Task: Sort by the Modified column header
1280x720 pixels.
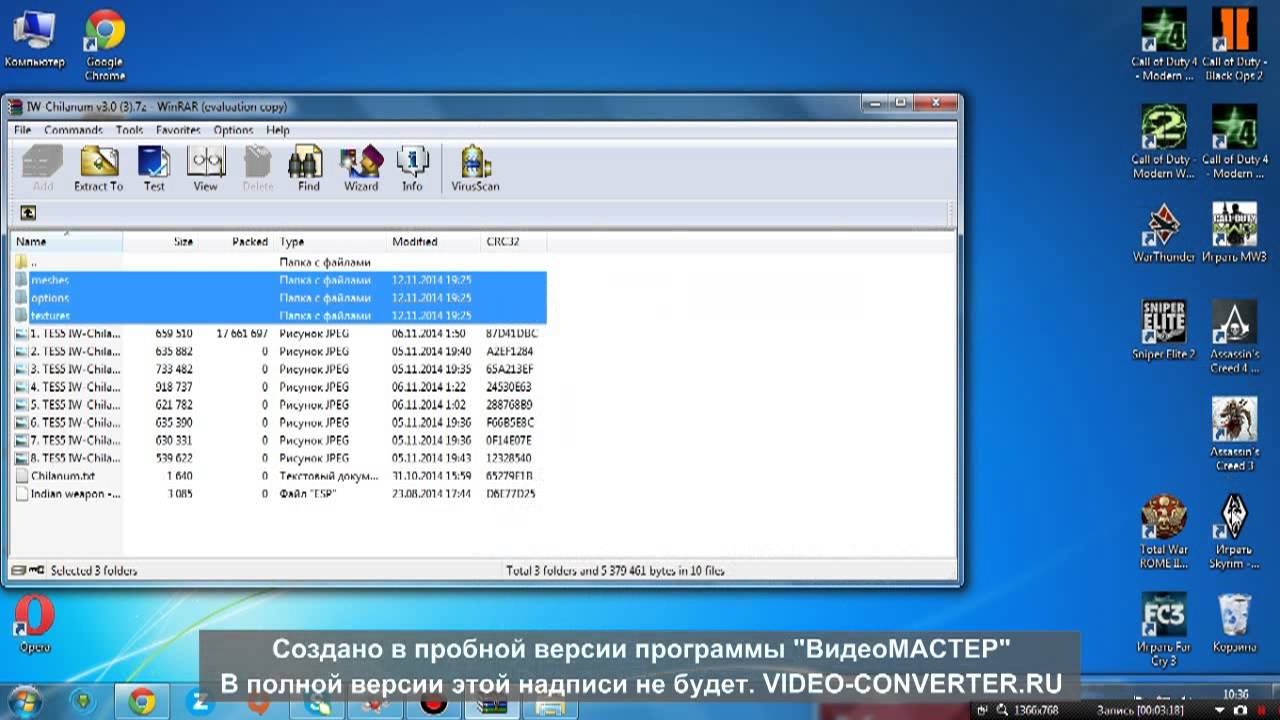Action: 433,241
